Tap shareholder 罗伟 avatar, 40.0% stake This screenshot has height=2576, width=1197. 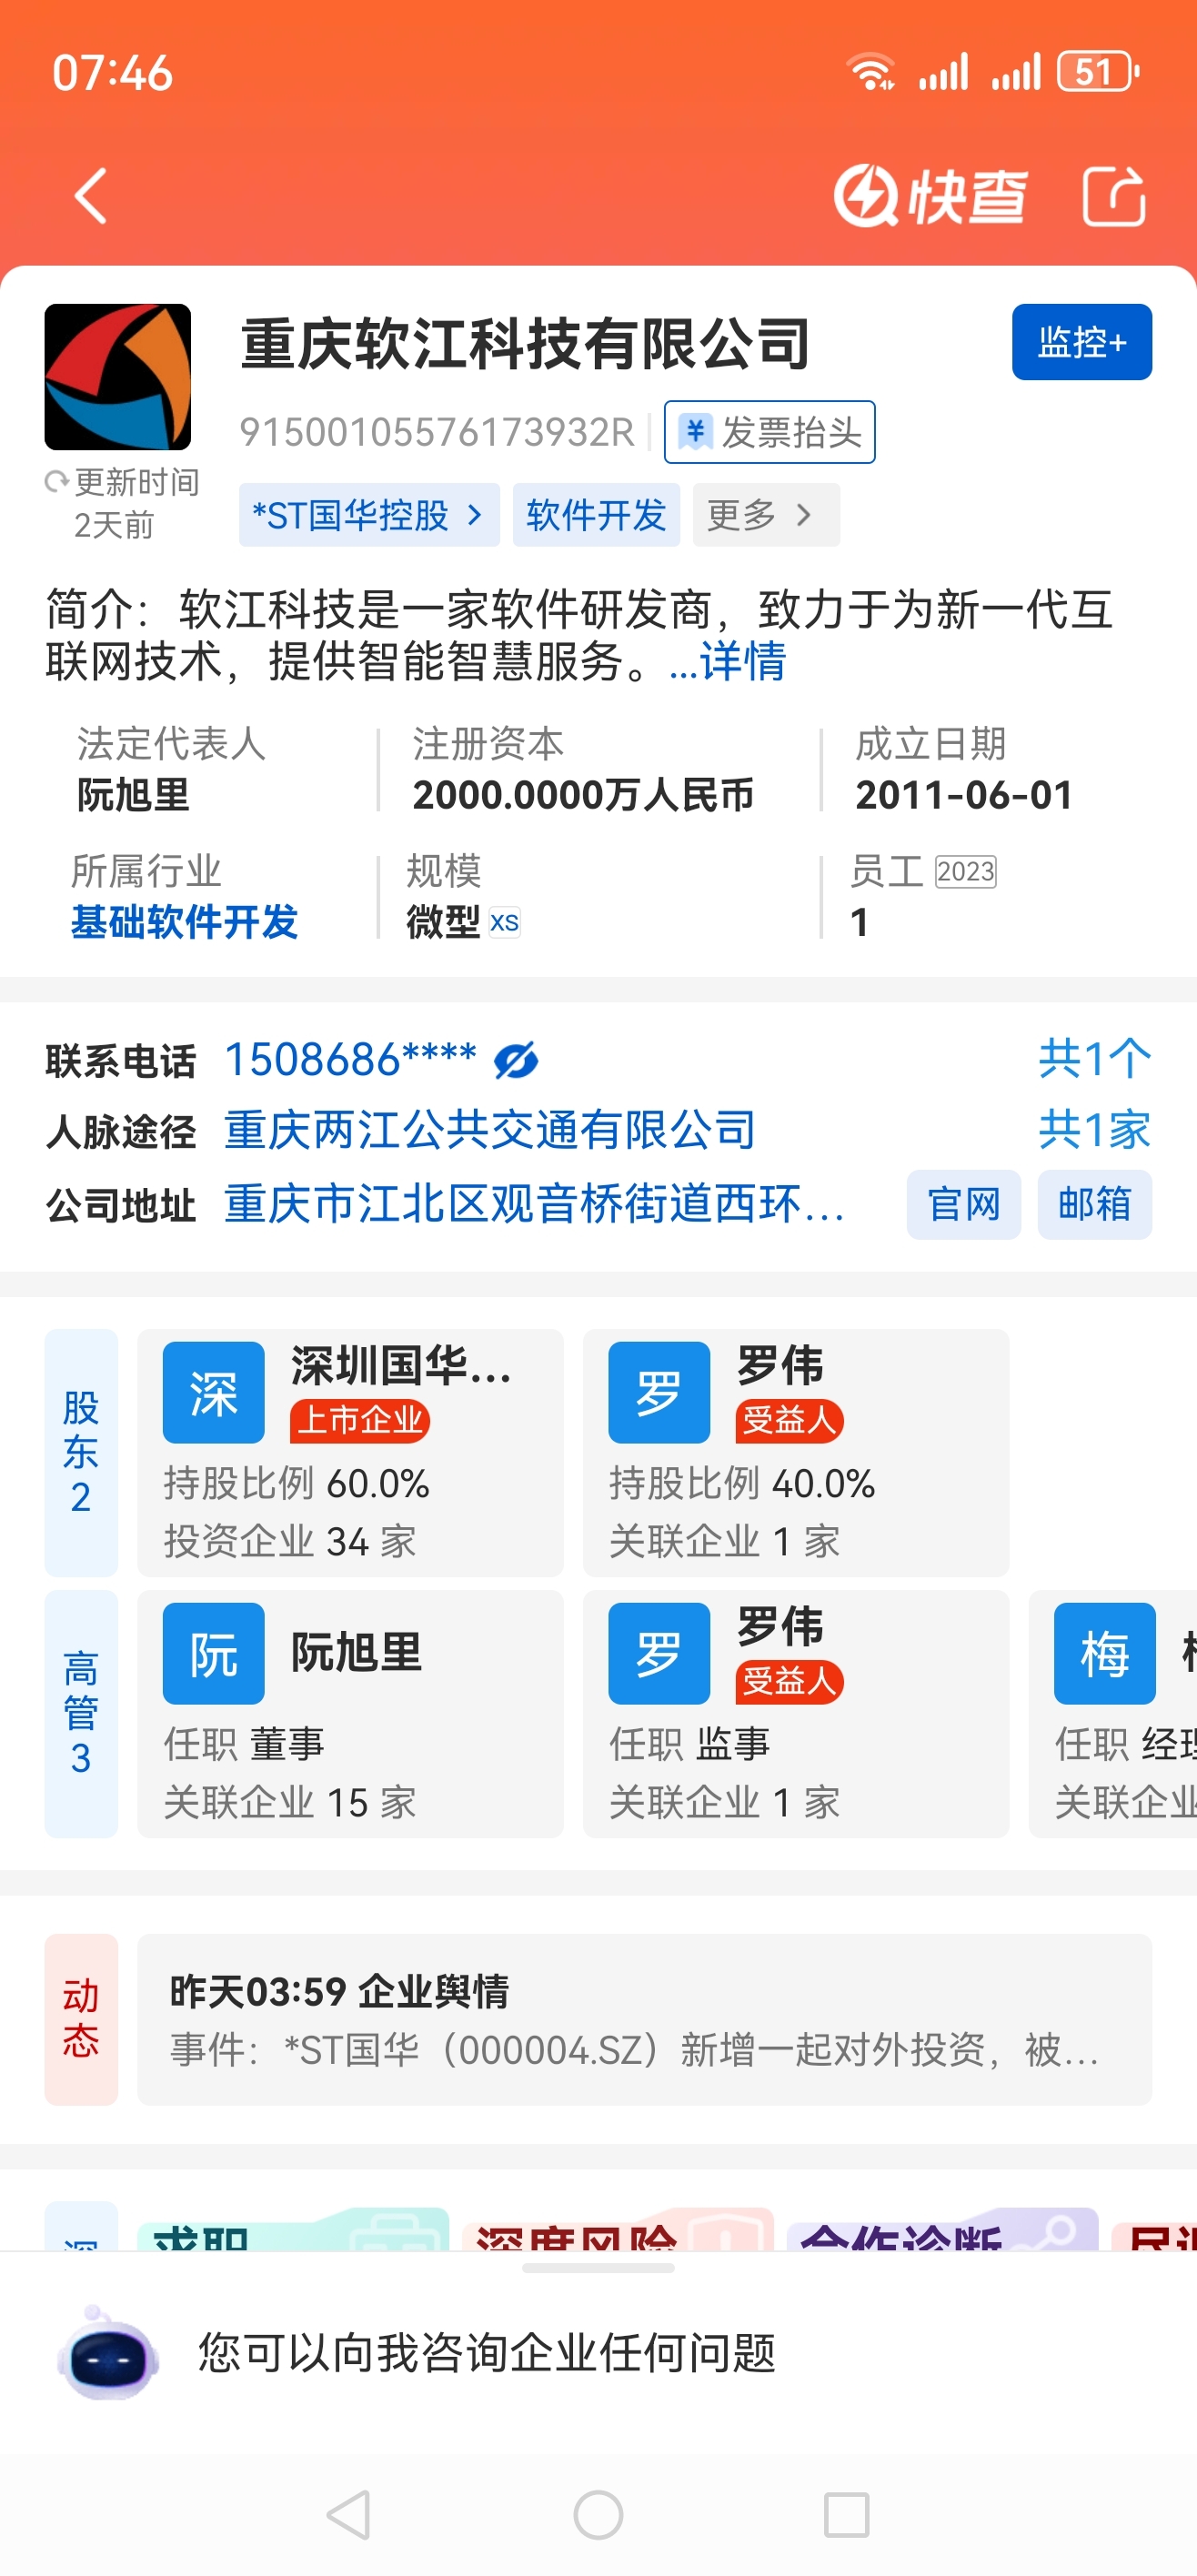pyautogui.click(x=660, y=1392)
